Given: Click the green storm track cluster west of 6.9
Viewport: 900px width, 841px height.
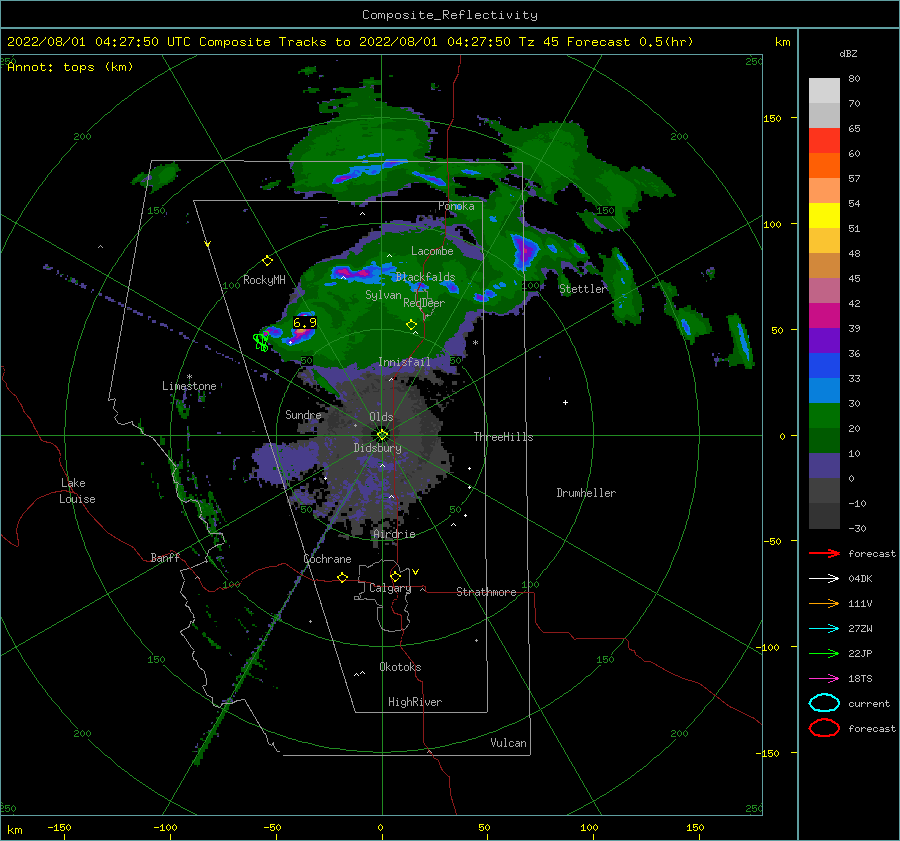Looking at the screenshot, I should coord(261,341).
